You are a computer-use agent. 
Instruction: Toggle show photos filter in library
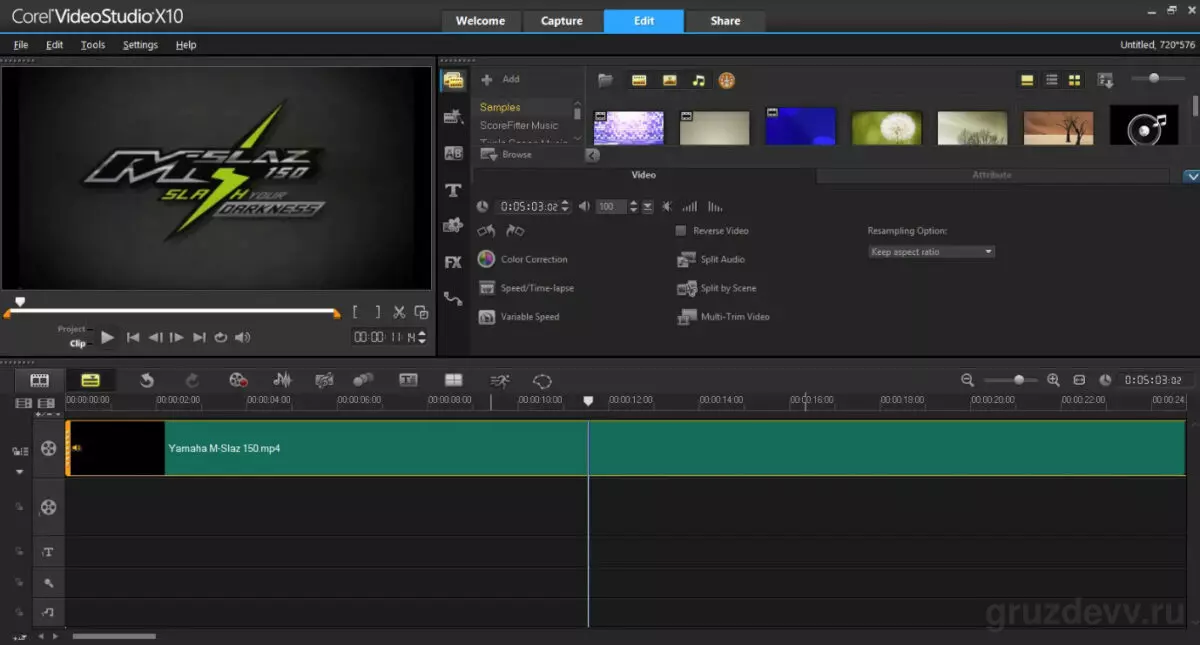point(669,80)
